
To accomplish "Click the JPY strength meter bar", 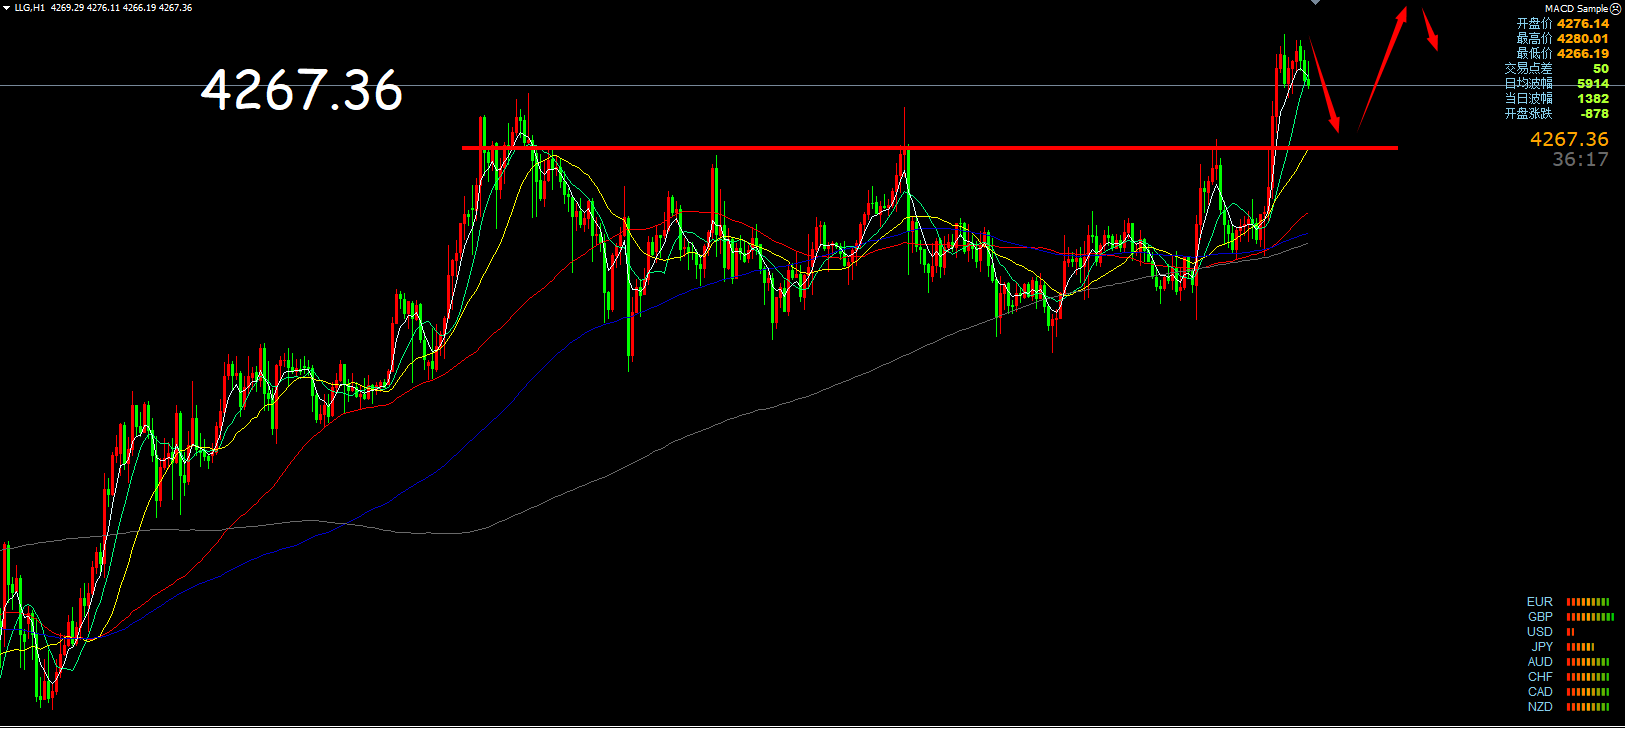I will (x=1580, y=647).
